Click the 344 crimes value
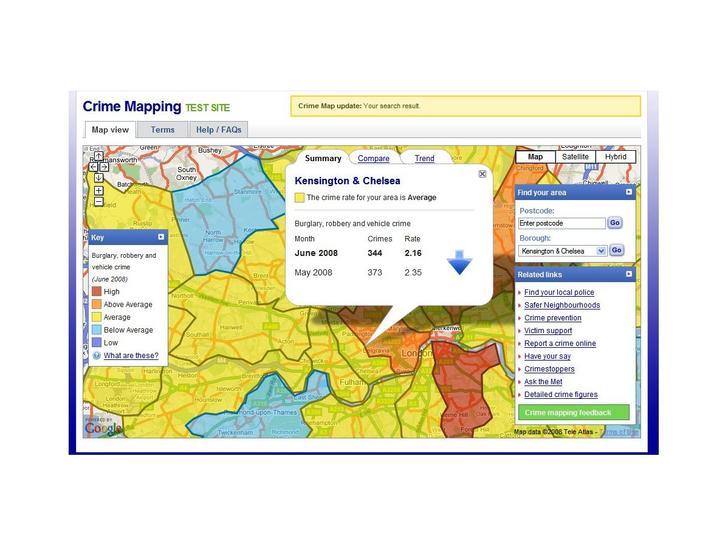 click(x=375, y=253)
